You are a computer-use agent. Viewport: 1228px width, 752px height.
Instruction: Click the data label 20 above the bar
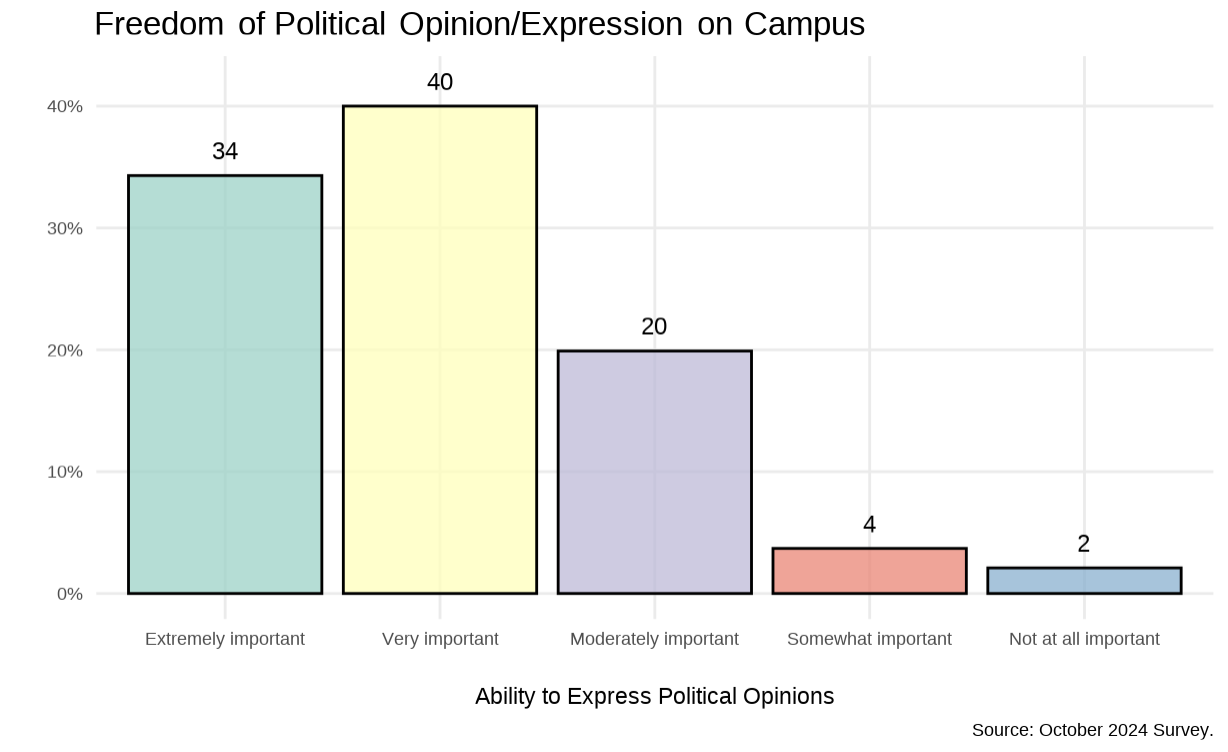pyautogui.click(x=654, y=327)
